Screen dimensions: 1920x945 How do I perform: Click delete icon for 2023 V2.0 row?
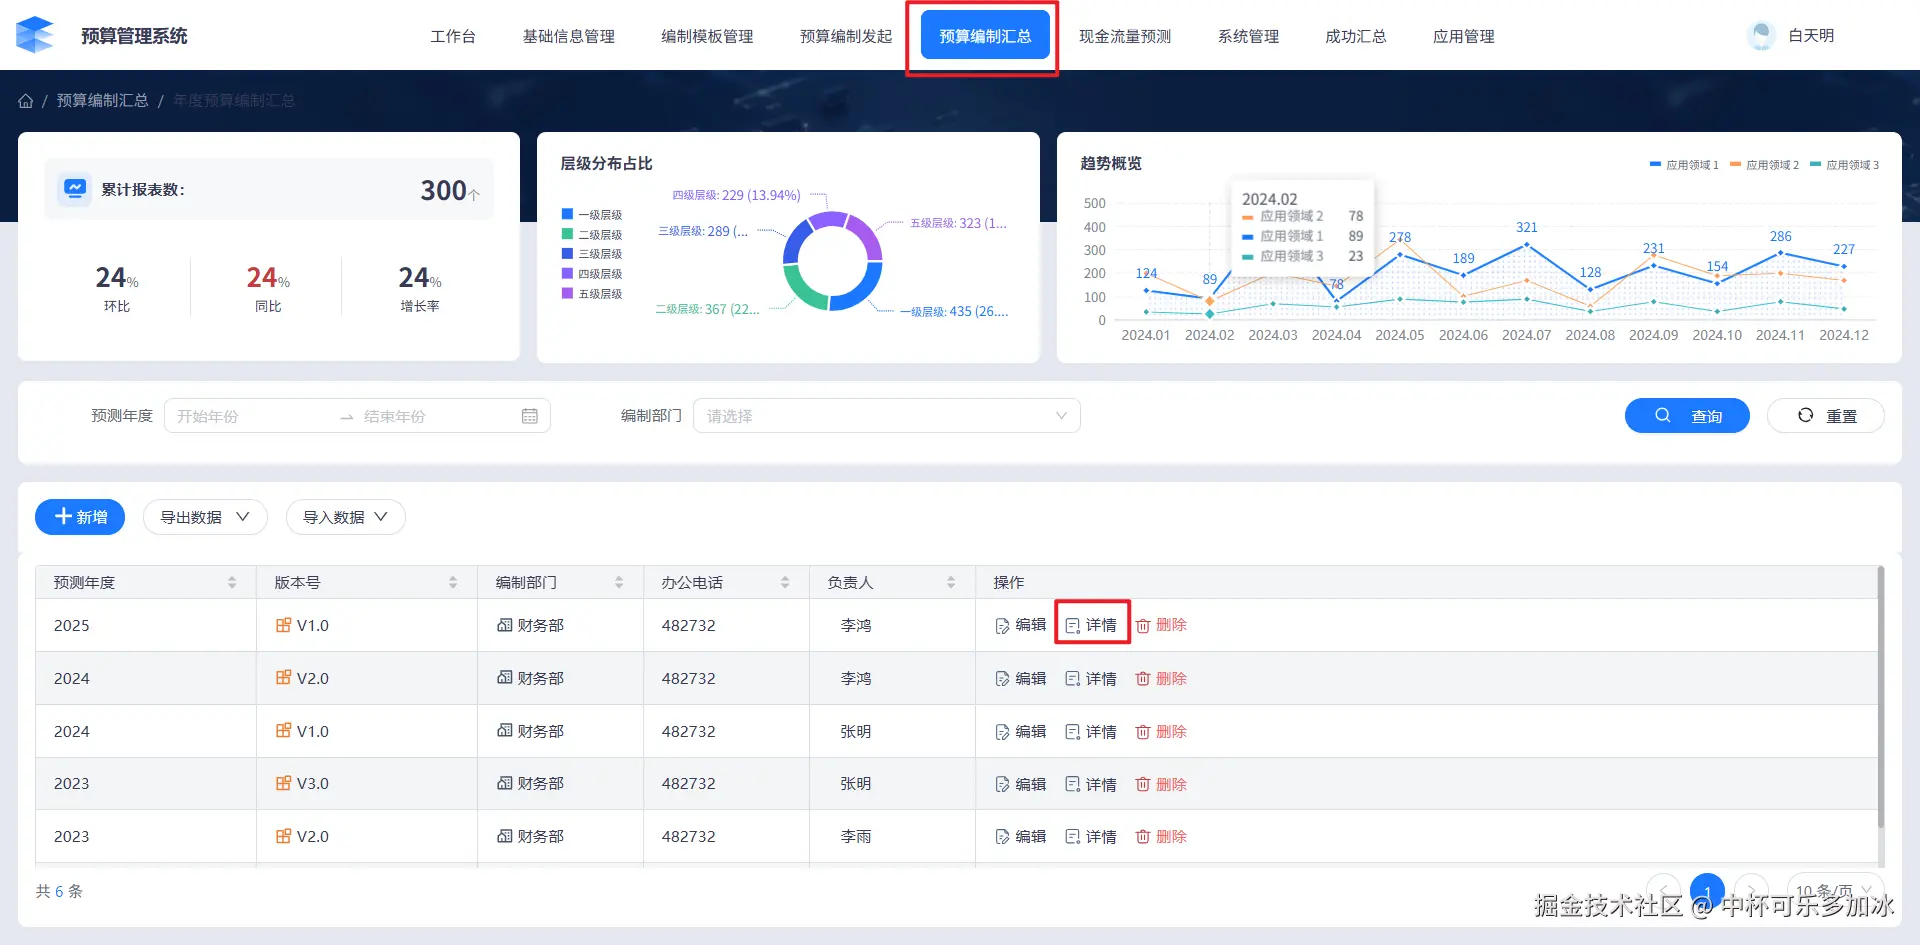pyautogui.click(x=1143, y=837)
